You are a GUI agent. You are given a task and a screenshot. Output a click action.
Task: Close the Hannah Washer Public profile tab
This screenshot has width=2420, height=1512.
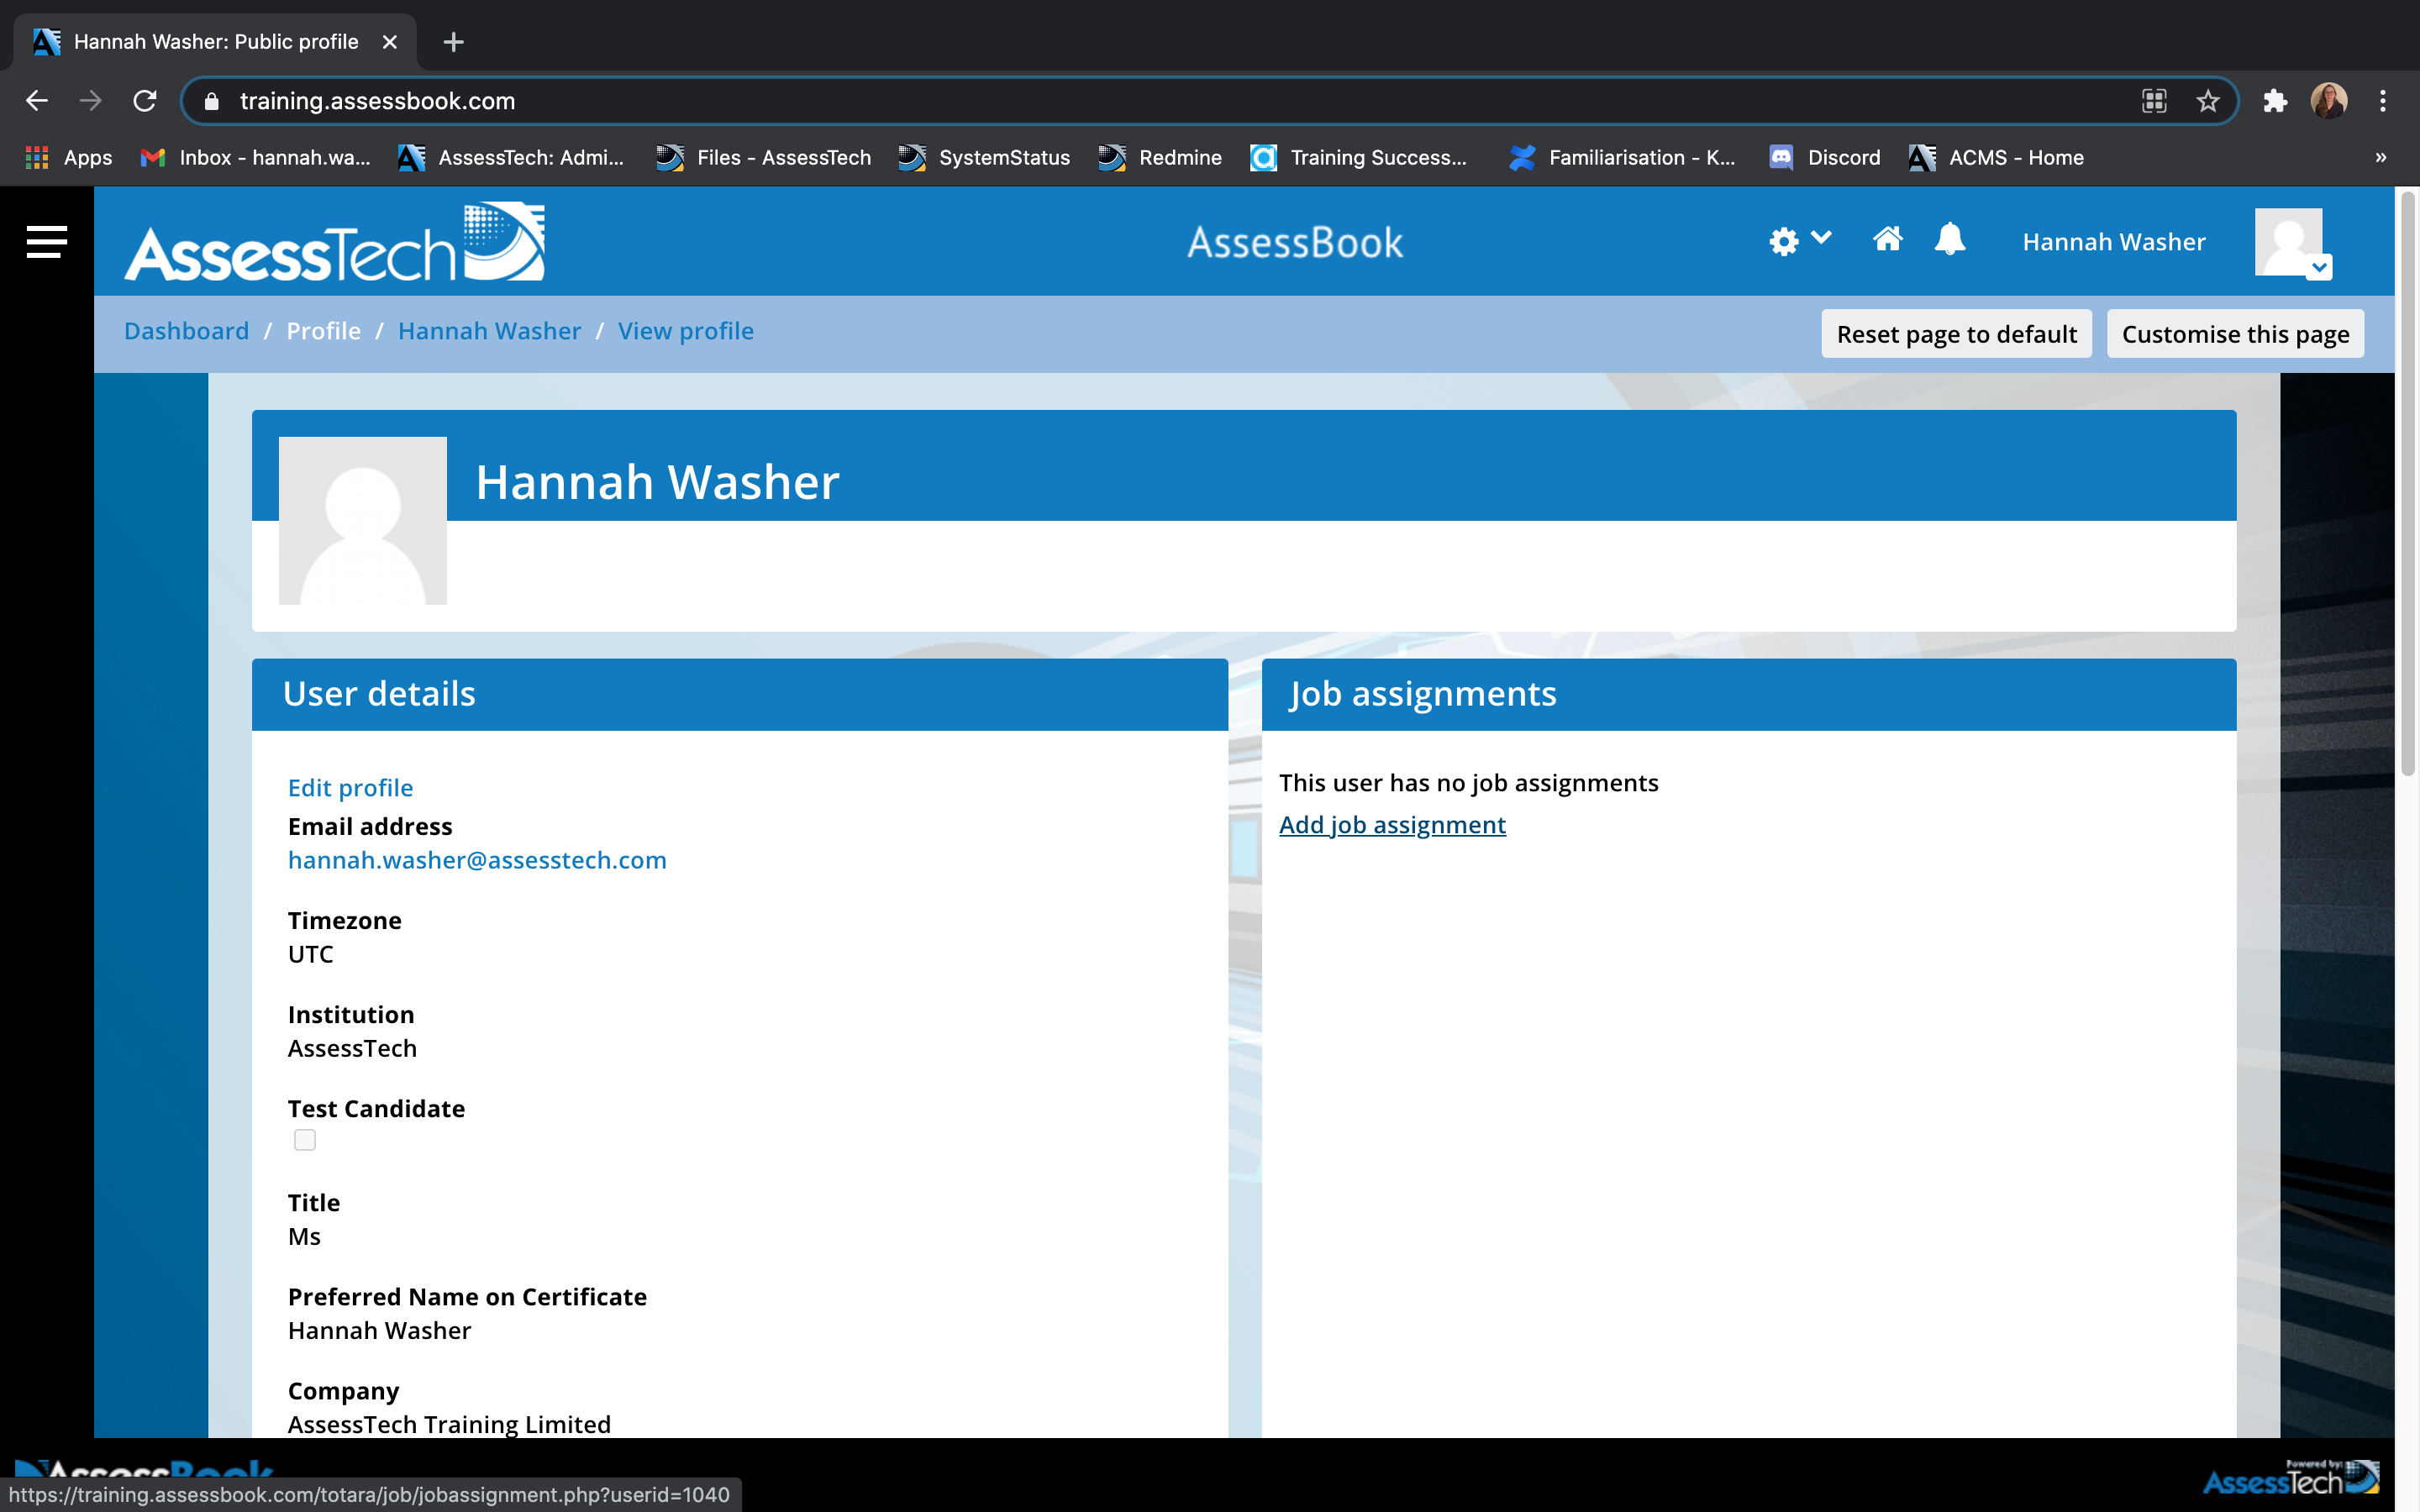coord(390,42)
